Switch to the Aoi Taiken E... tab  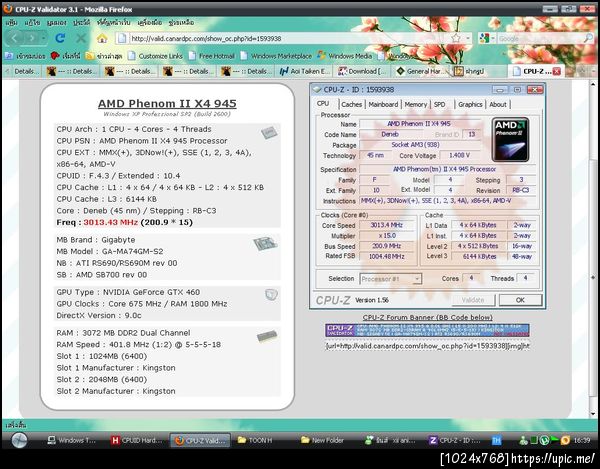305,71
